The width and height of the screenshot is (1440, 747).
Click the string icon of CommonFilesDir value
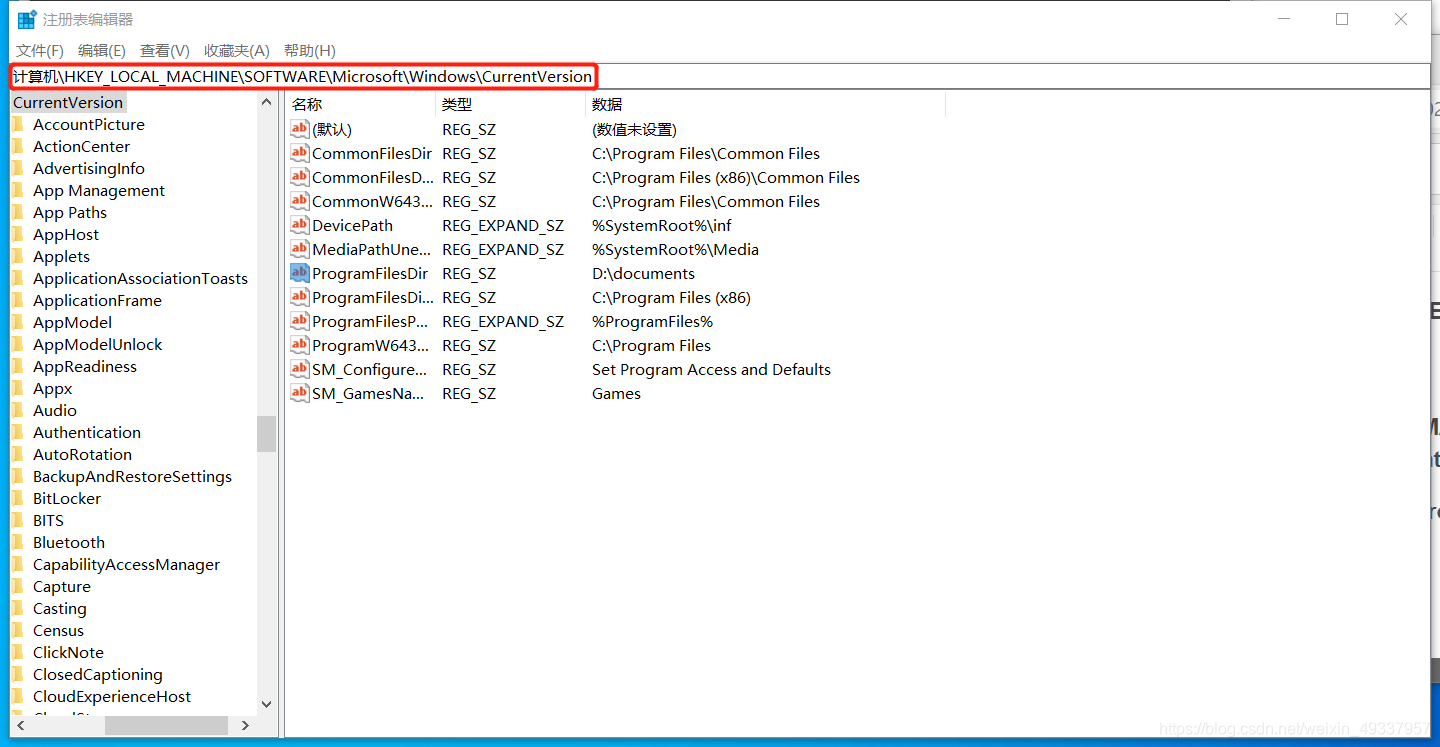click(299, 153)
